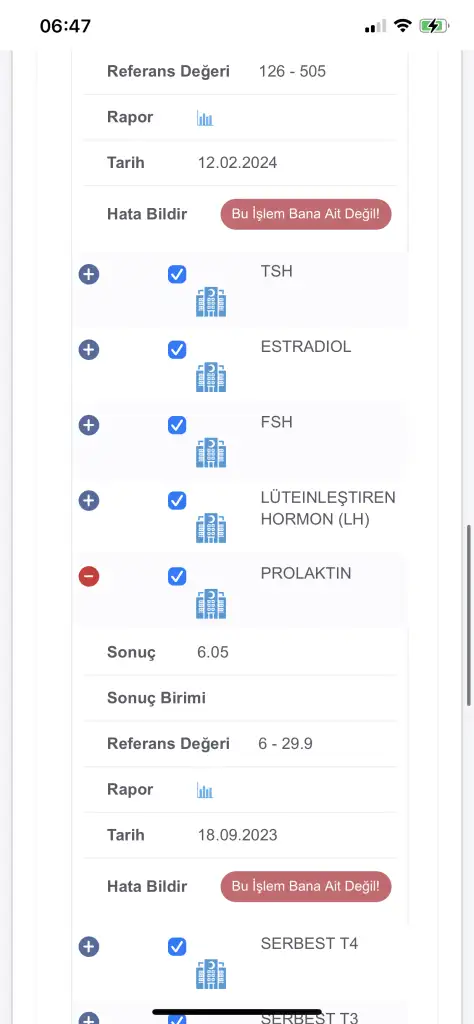
Task: Deselect the PROLAKTIN checkbox
Action: [177, 576]
